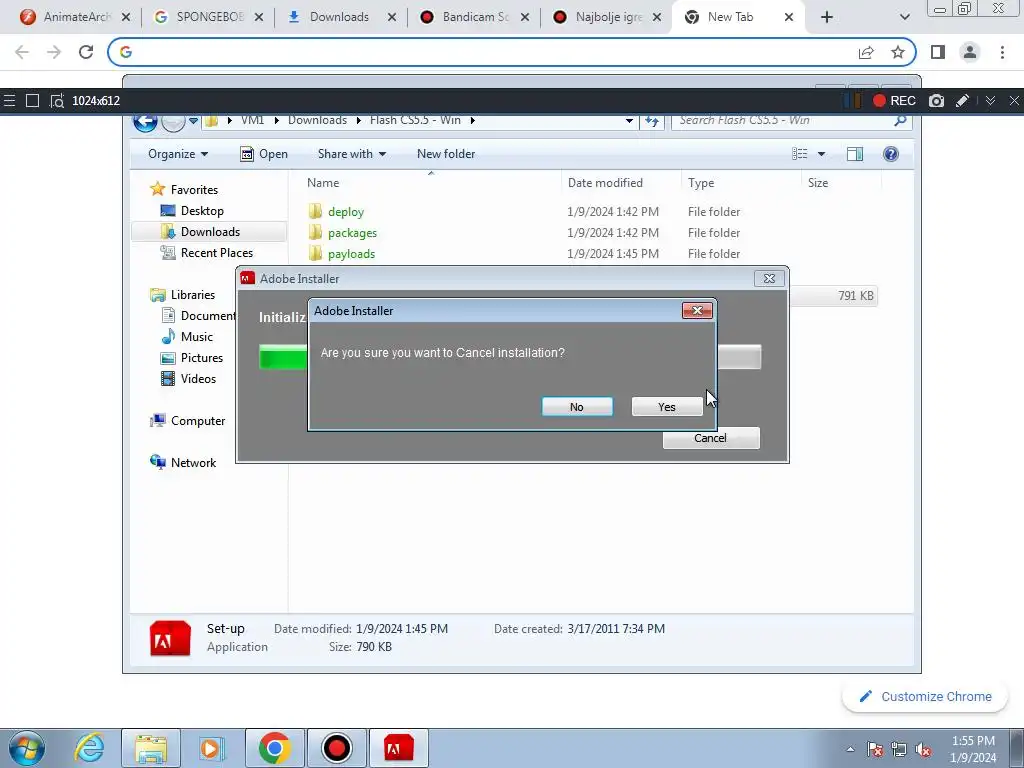This screenshot has height=768, width=1024.
Task: Click the packages folder icon
Action: tap(315, 232)
